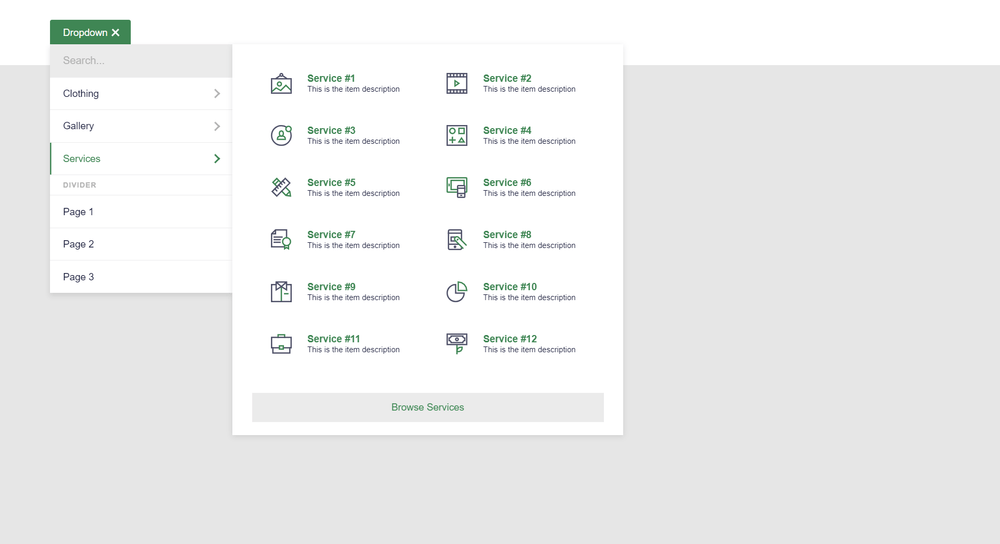The width and height of the screenshot is (1000, 544).
Task: Open the Service #10 title link
Action: (x=510, y=287)
